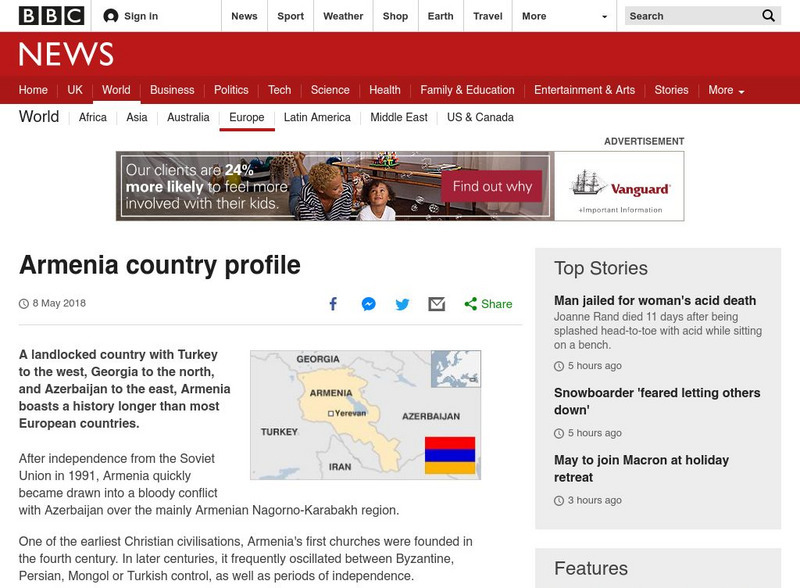Select Entertainment & Arts section
The image size is (800, 588).
[x=585, y=90]
